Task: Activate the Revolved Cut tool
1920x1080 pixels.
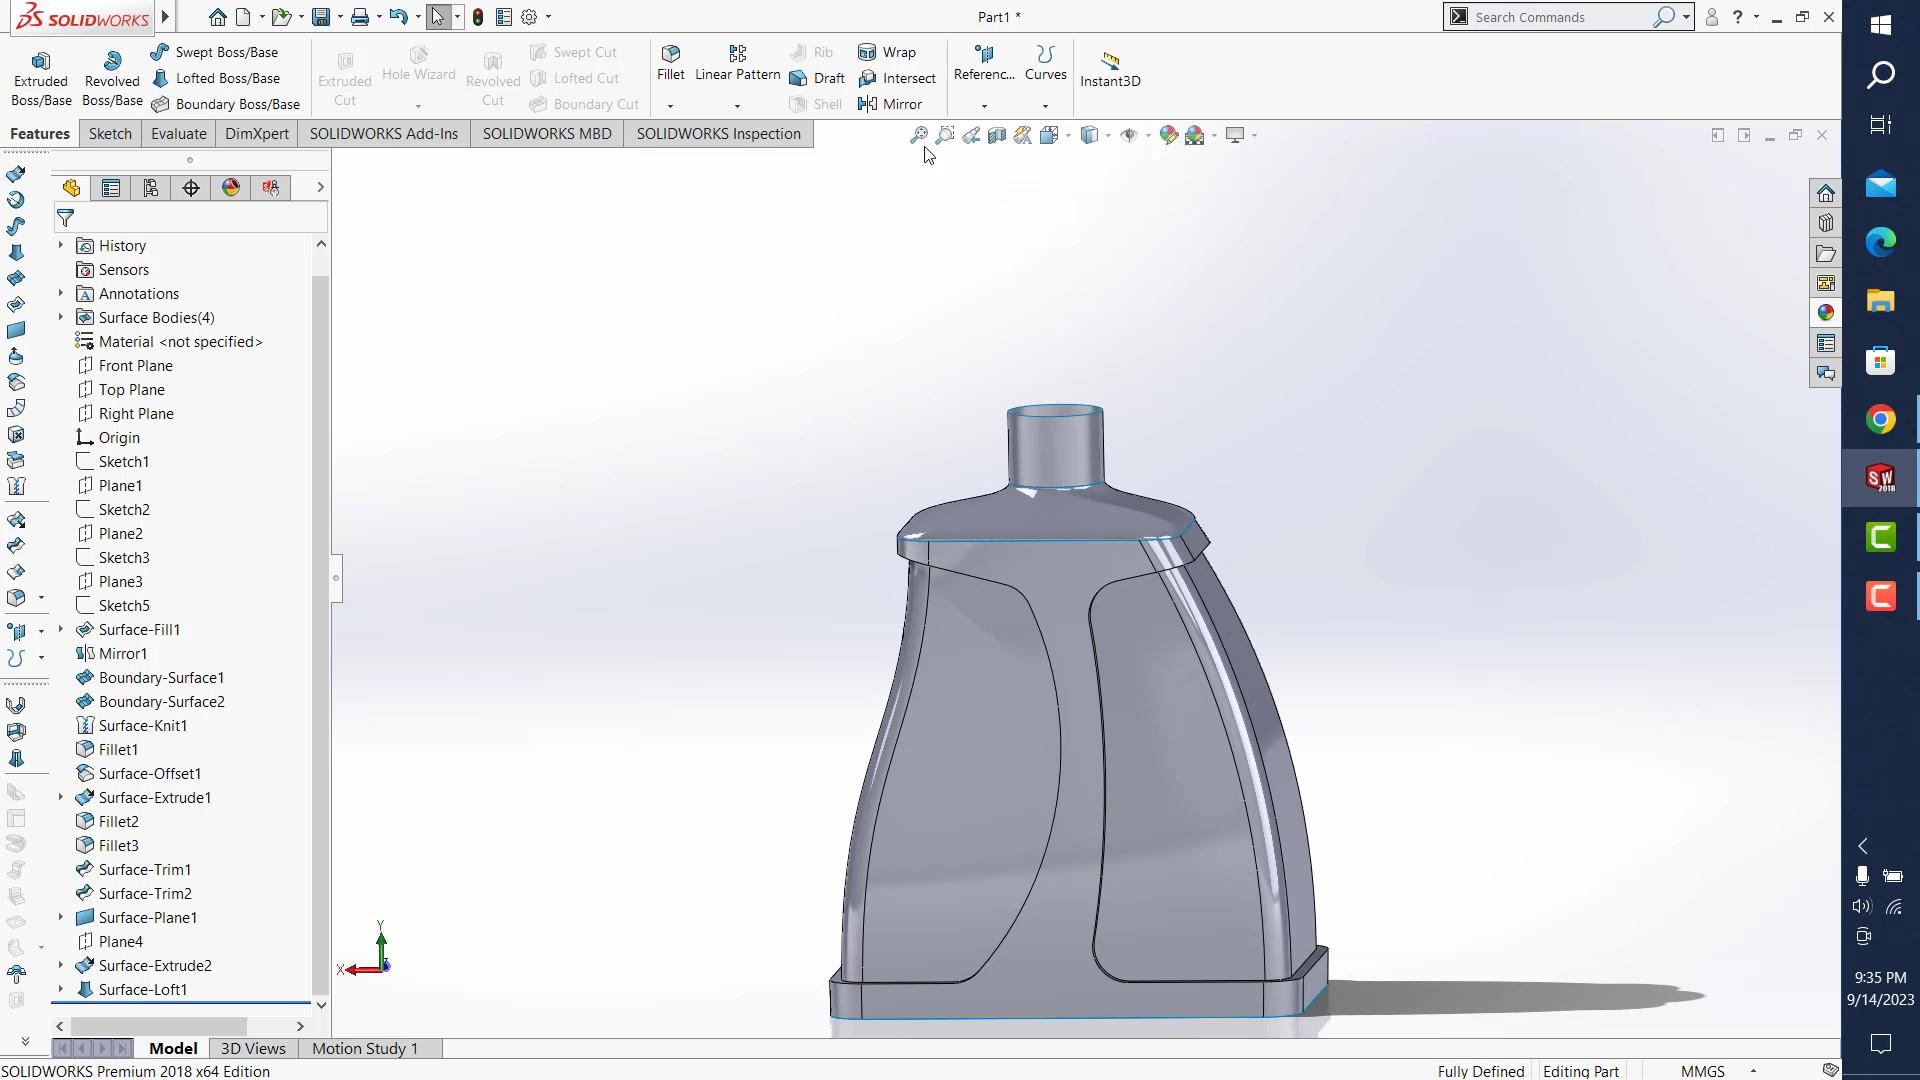Action: 492,75
